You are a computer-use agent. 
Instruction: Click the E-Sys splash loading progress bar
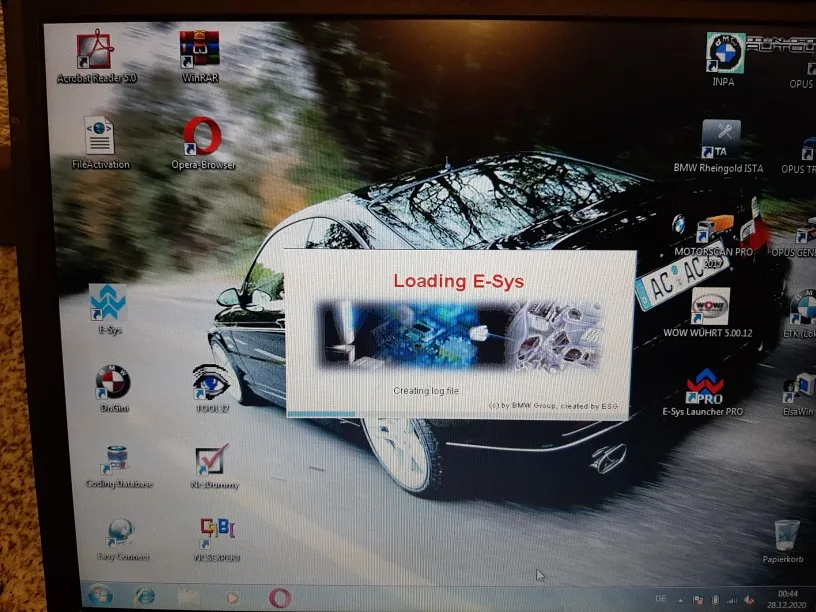click(458, 414)
